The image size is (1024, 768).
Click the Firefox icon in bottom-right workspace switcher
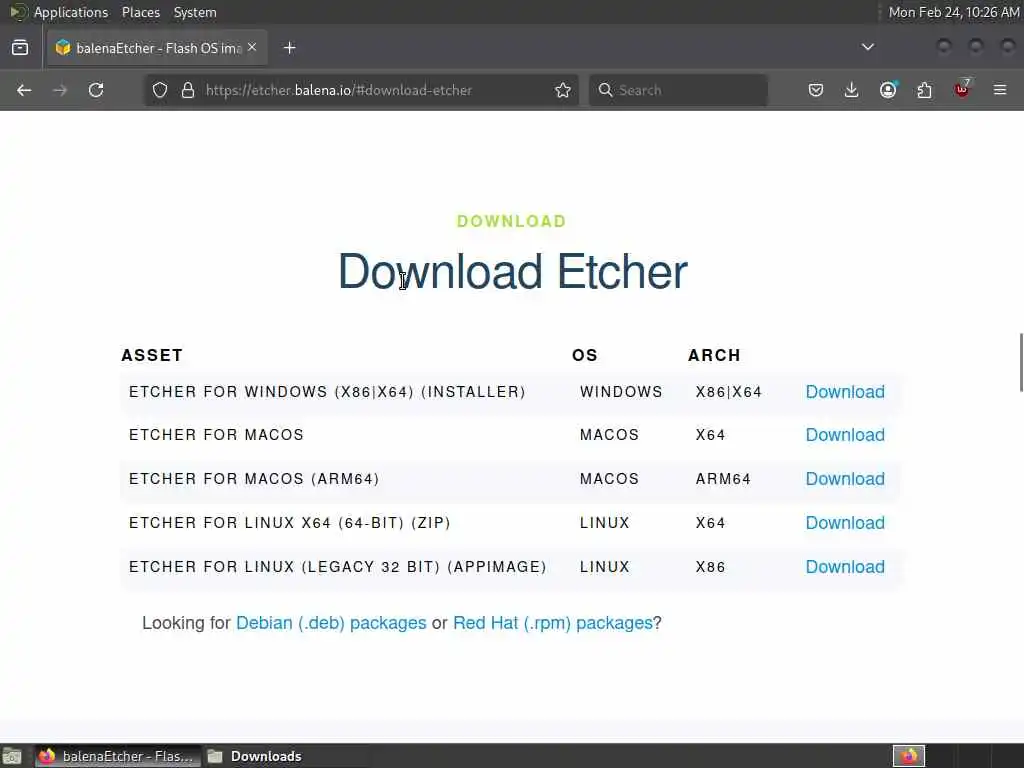(909, 756)
